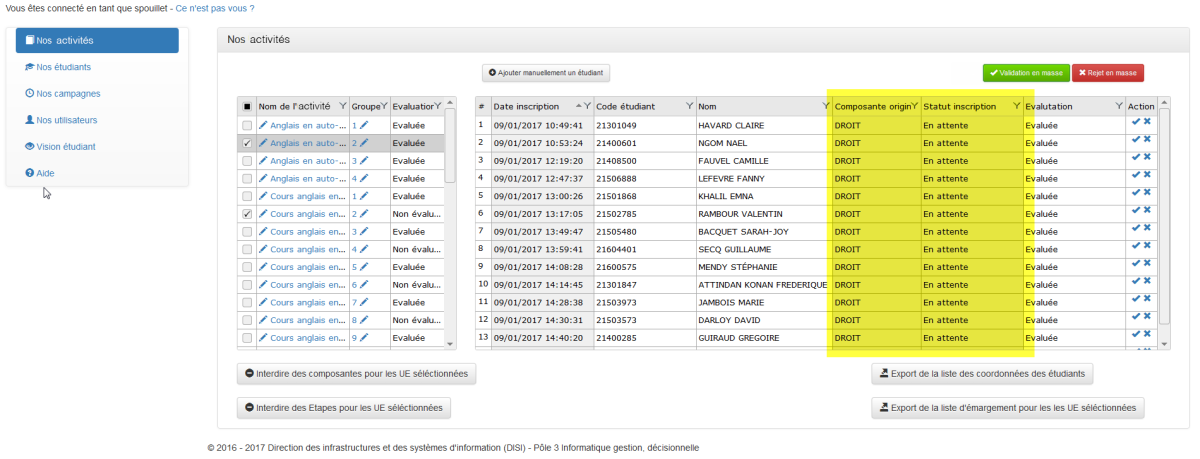Click the pencil icon beside group 3 of Anglais en auto
Viewport: 1200px width, 459px height.
(x=364, y=161)
